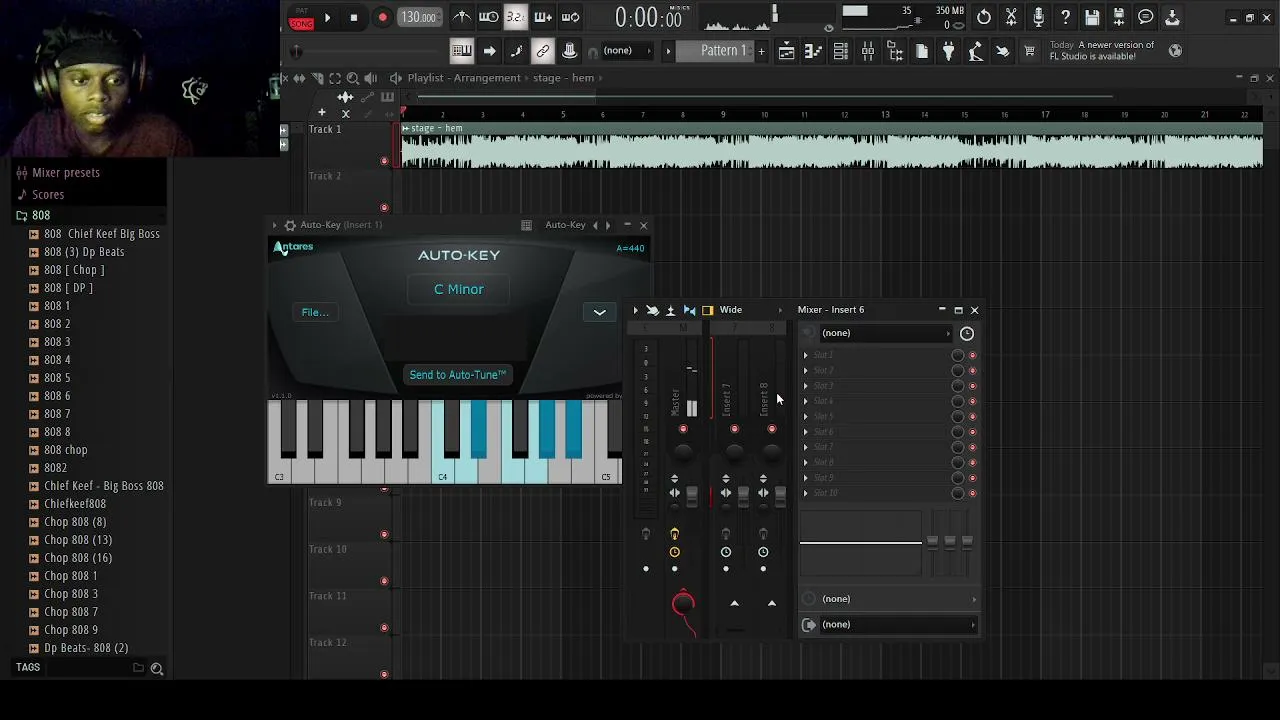The height and width of the screenshot is (720, 1280).
Task: Open the audio editor scissors icon
Action: point(1011,17)
